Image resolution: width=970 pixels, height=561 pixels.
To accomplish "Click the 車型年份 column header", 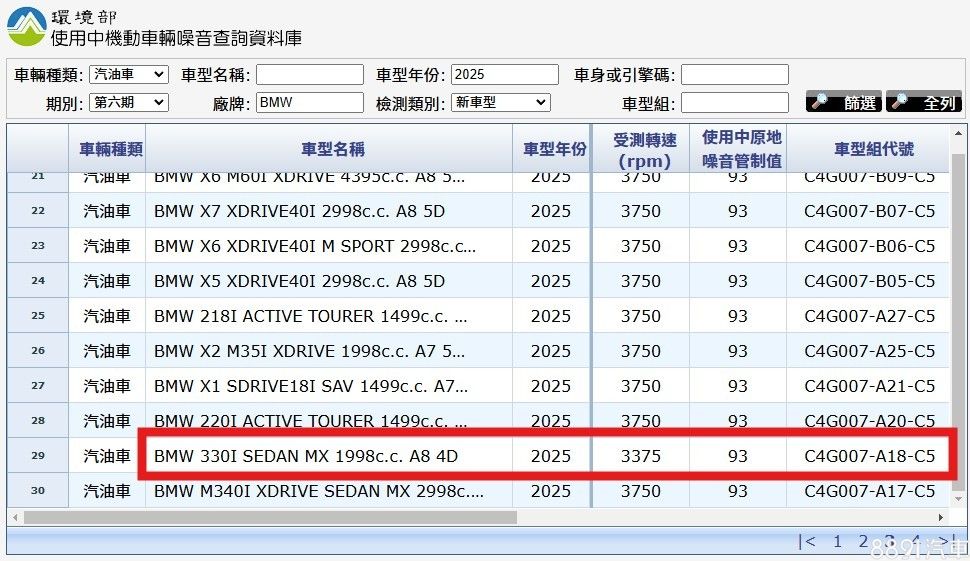I will point(554,149).
